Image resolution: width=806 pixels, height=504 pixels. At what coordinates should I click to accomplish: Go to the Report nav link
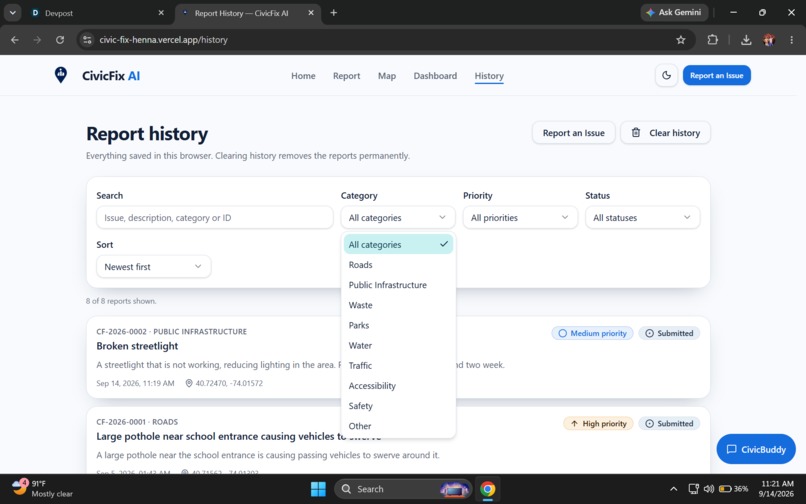(x=346, y=76)
